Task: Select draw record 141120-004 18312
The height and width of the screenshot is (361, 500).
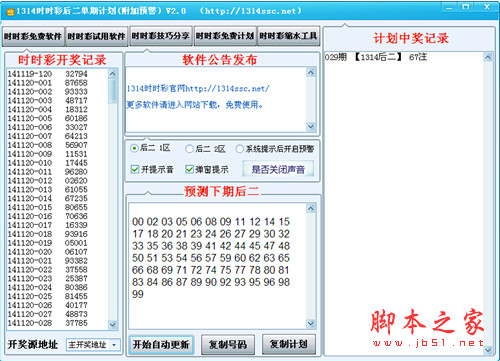Action: click(x=48, y=109)
